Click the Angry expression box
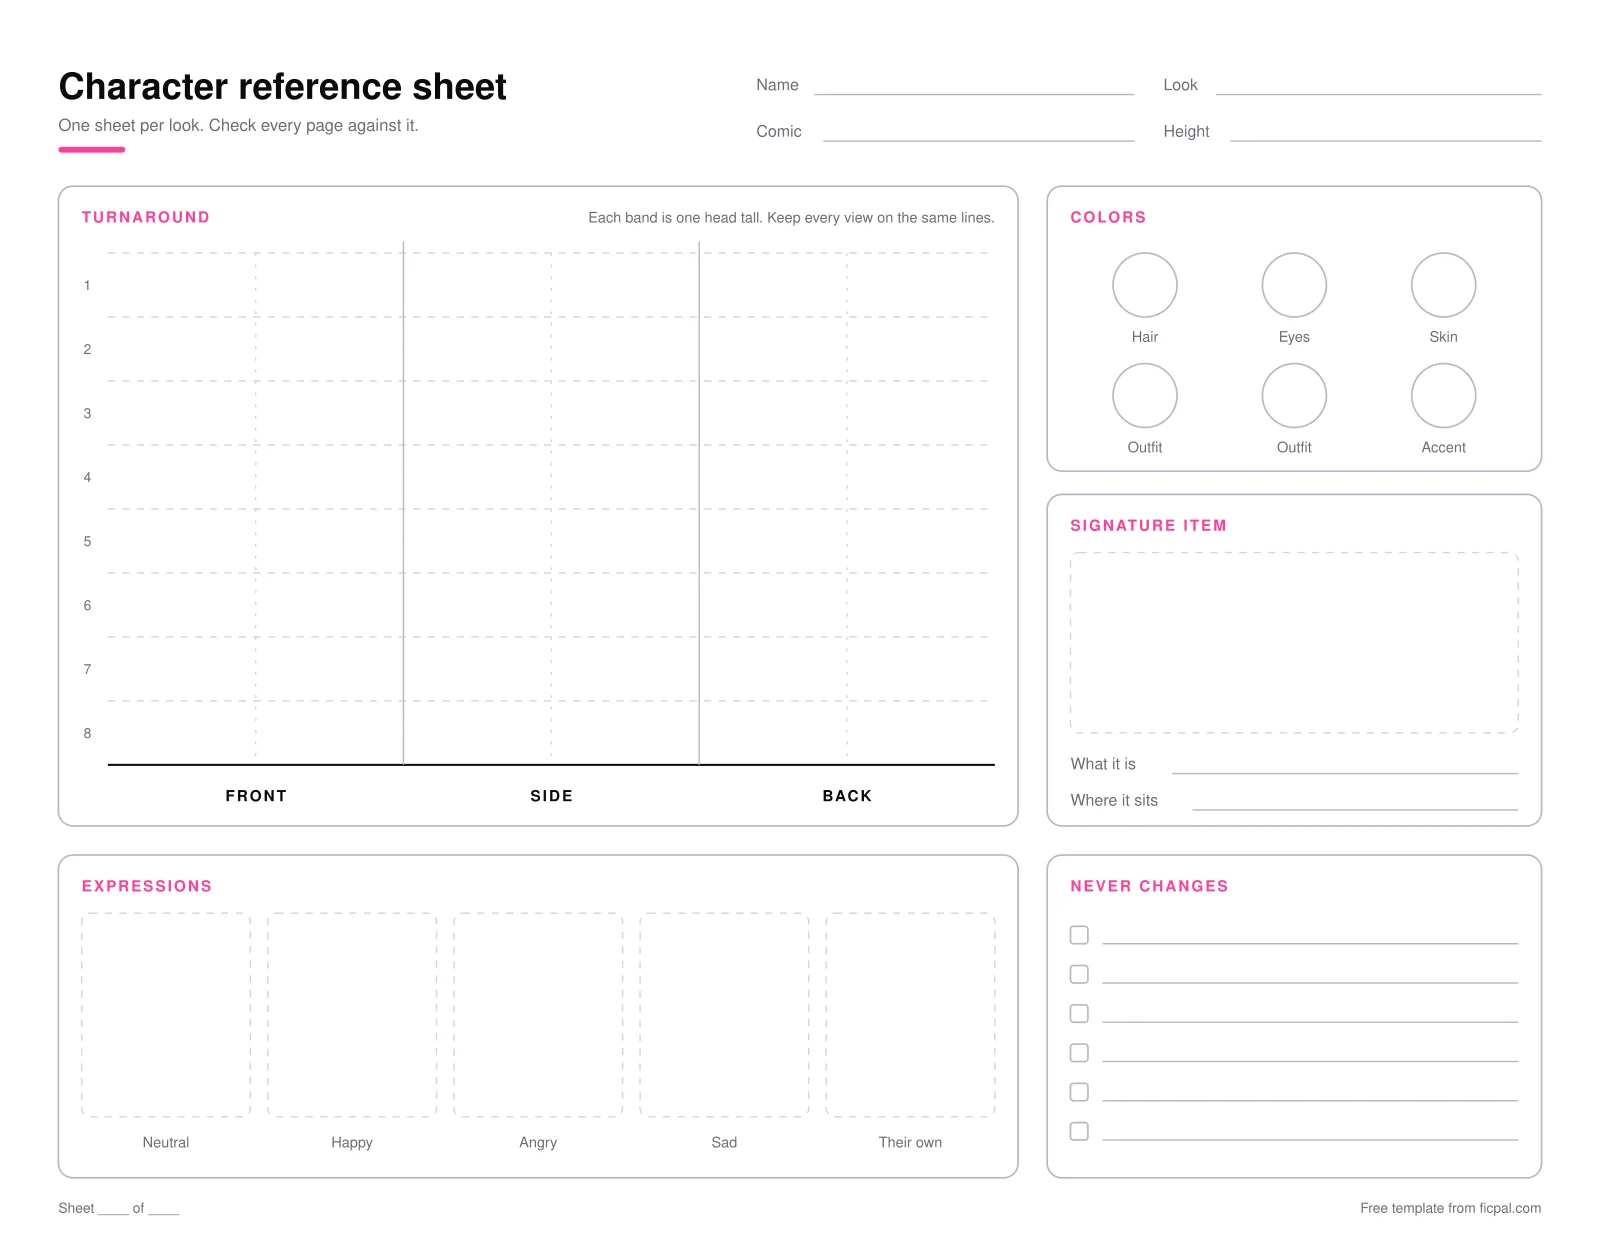This screenshot has height=1236, width=1600. click(x=538, y=1014)
